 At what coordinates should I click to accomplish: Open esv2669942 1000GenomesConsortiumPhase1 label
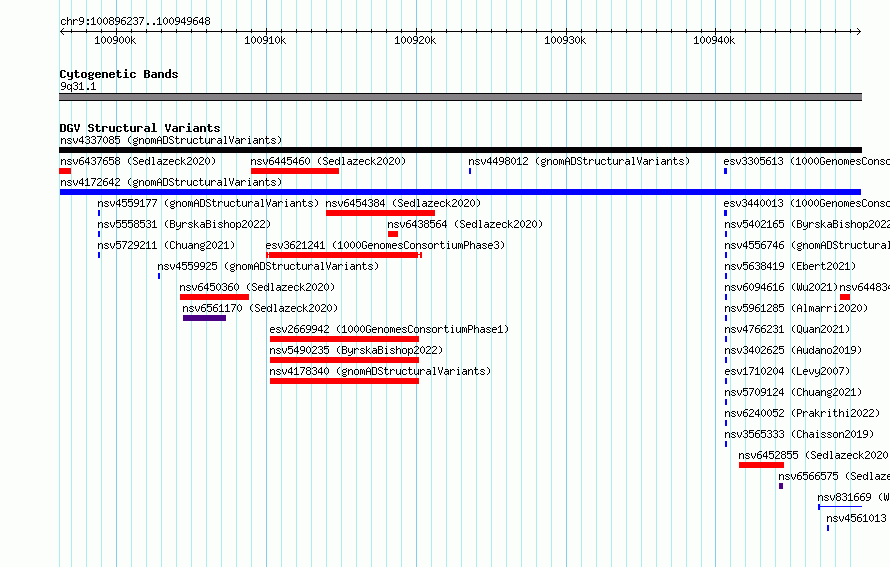point(389,329)
